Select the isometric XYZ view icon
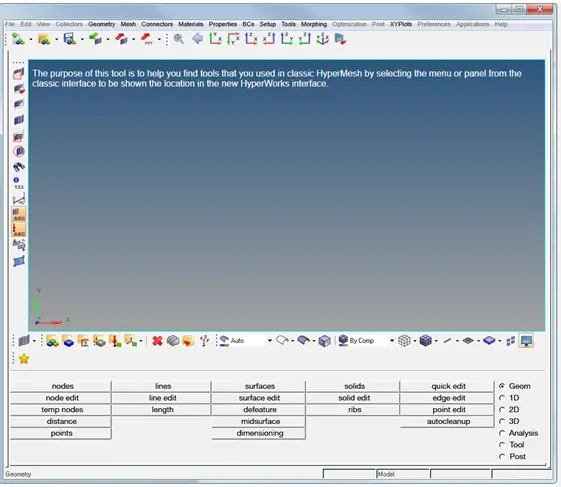This screenshot has height=487, width=561. click(x=322, y=39)
